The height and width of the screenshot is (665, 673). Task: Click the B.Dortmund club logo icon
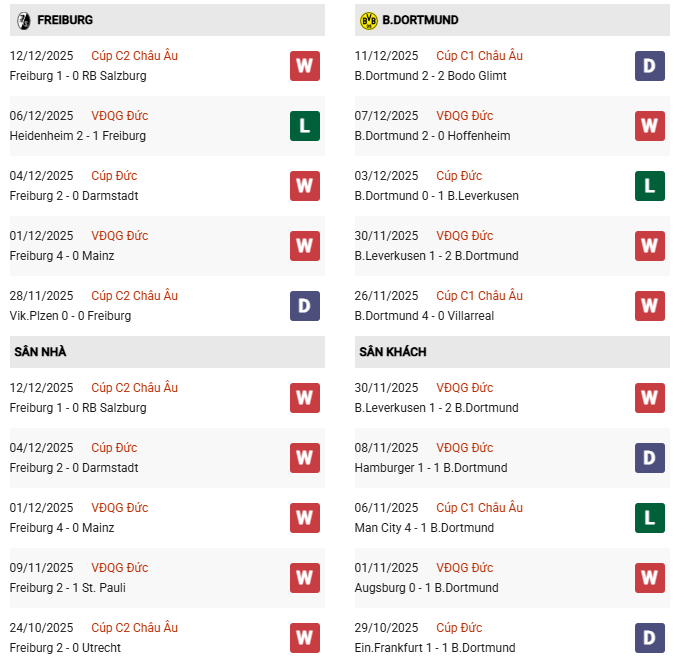click(x=368, y=20)
